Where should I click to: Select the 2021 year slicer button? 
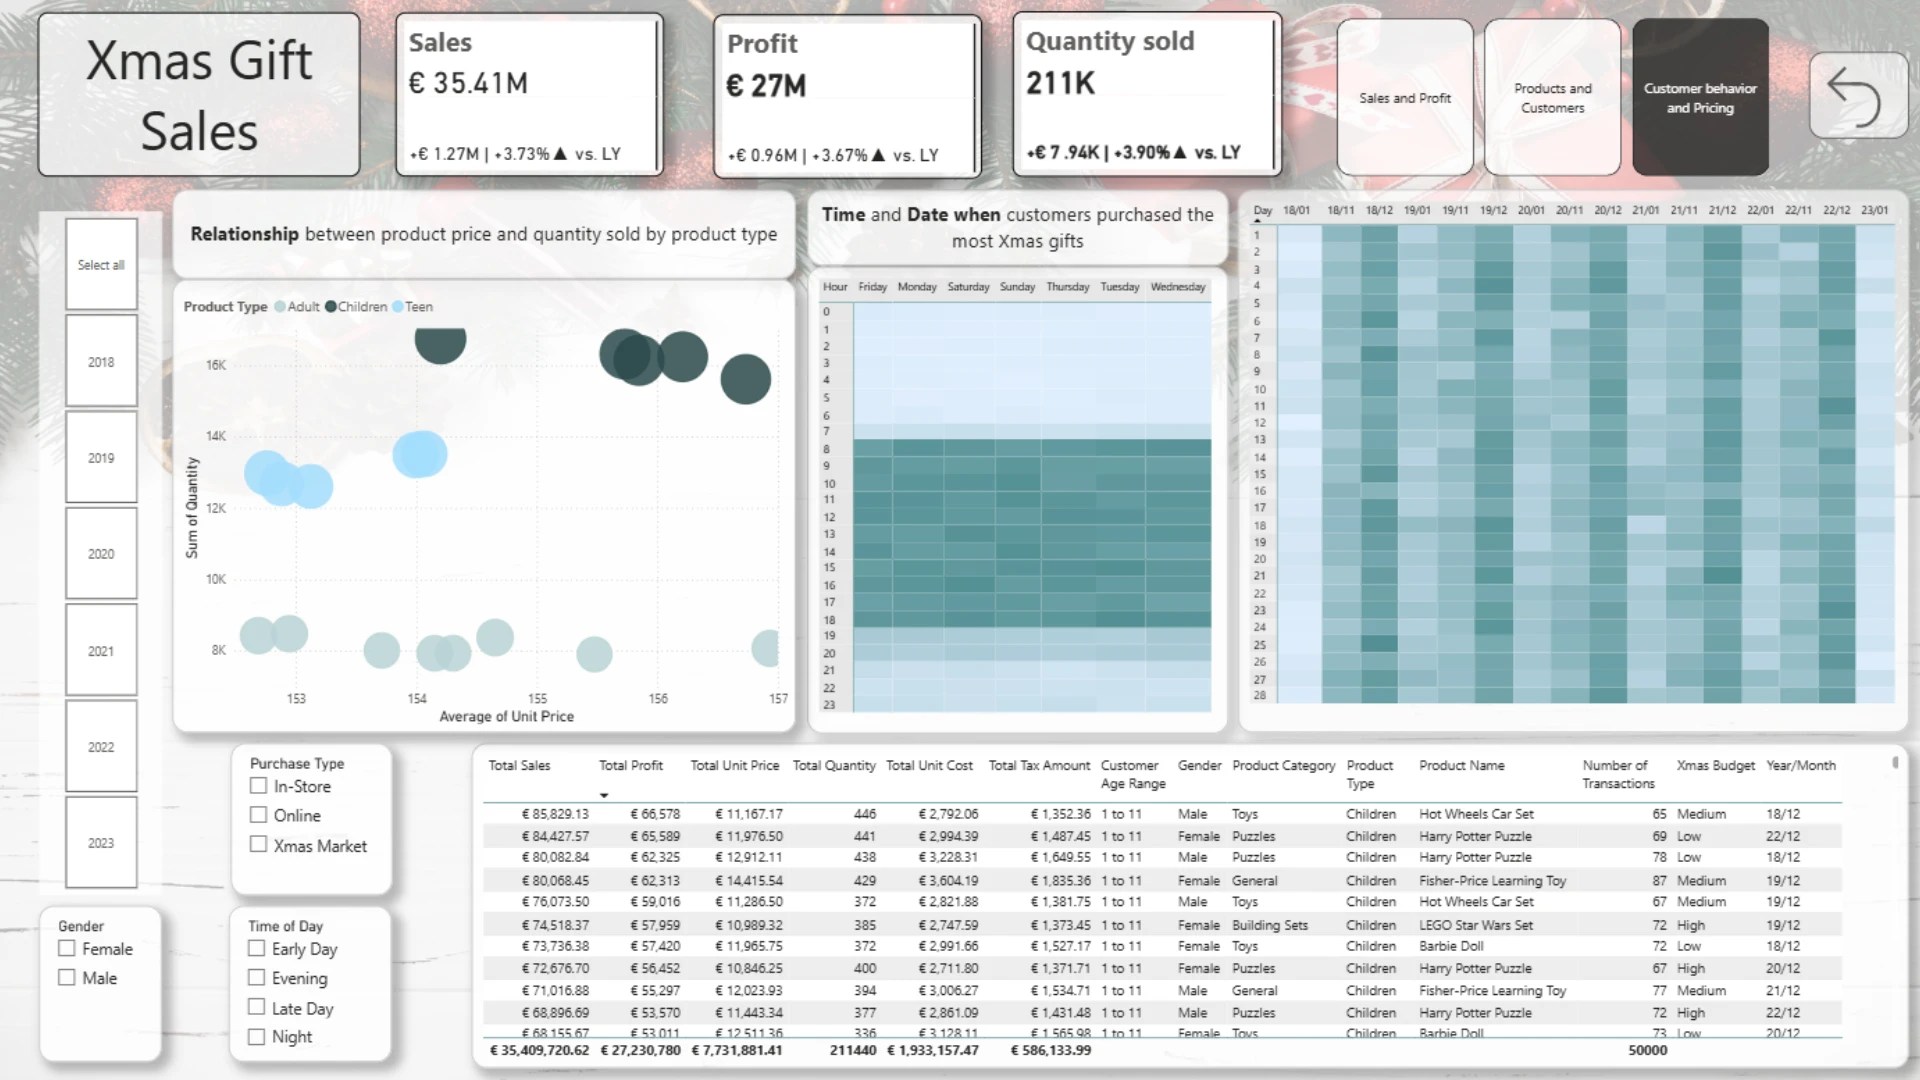click(101, 650)
